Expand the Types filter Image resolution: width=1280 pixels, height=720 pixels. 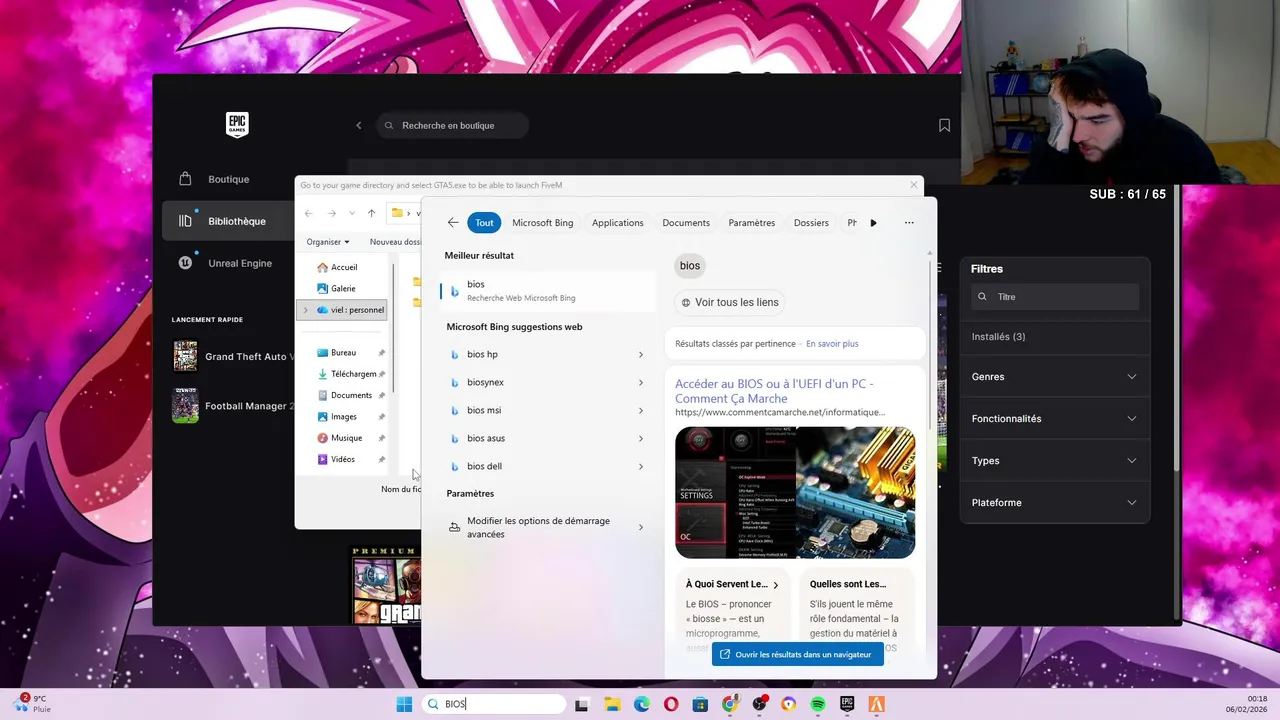(x=1054, y=461)
